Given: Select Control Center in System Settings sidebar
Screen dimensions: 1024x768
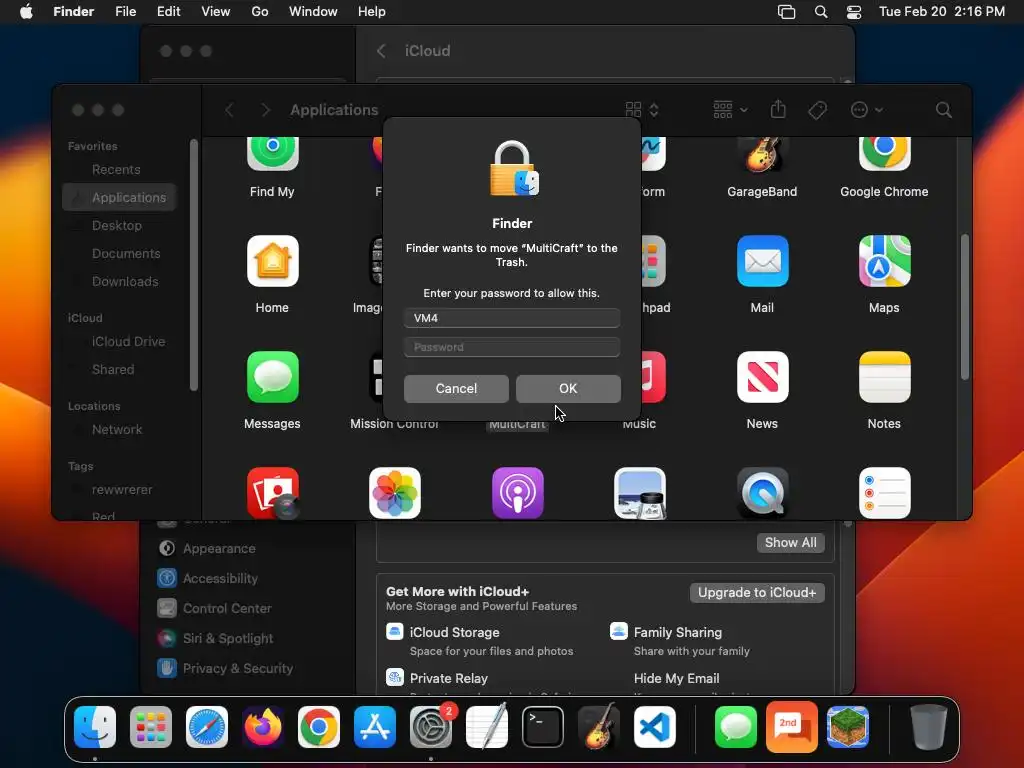Looking at the screenshot, I should point(215,609).
